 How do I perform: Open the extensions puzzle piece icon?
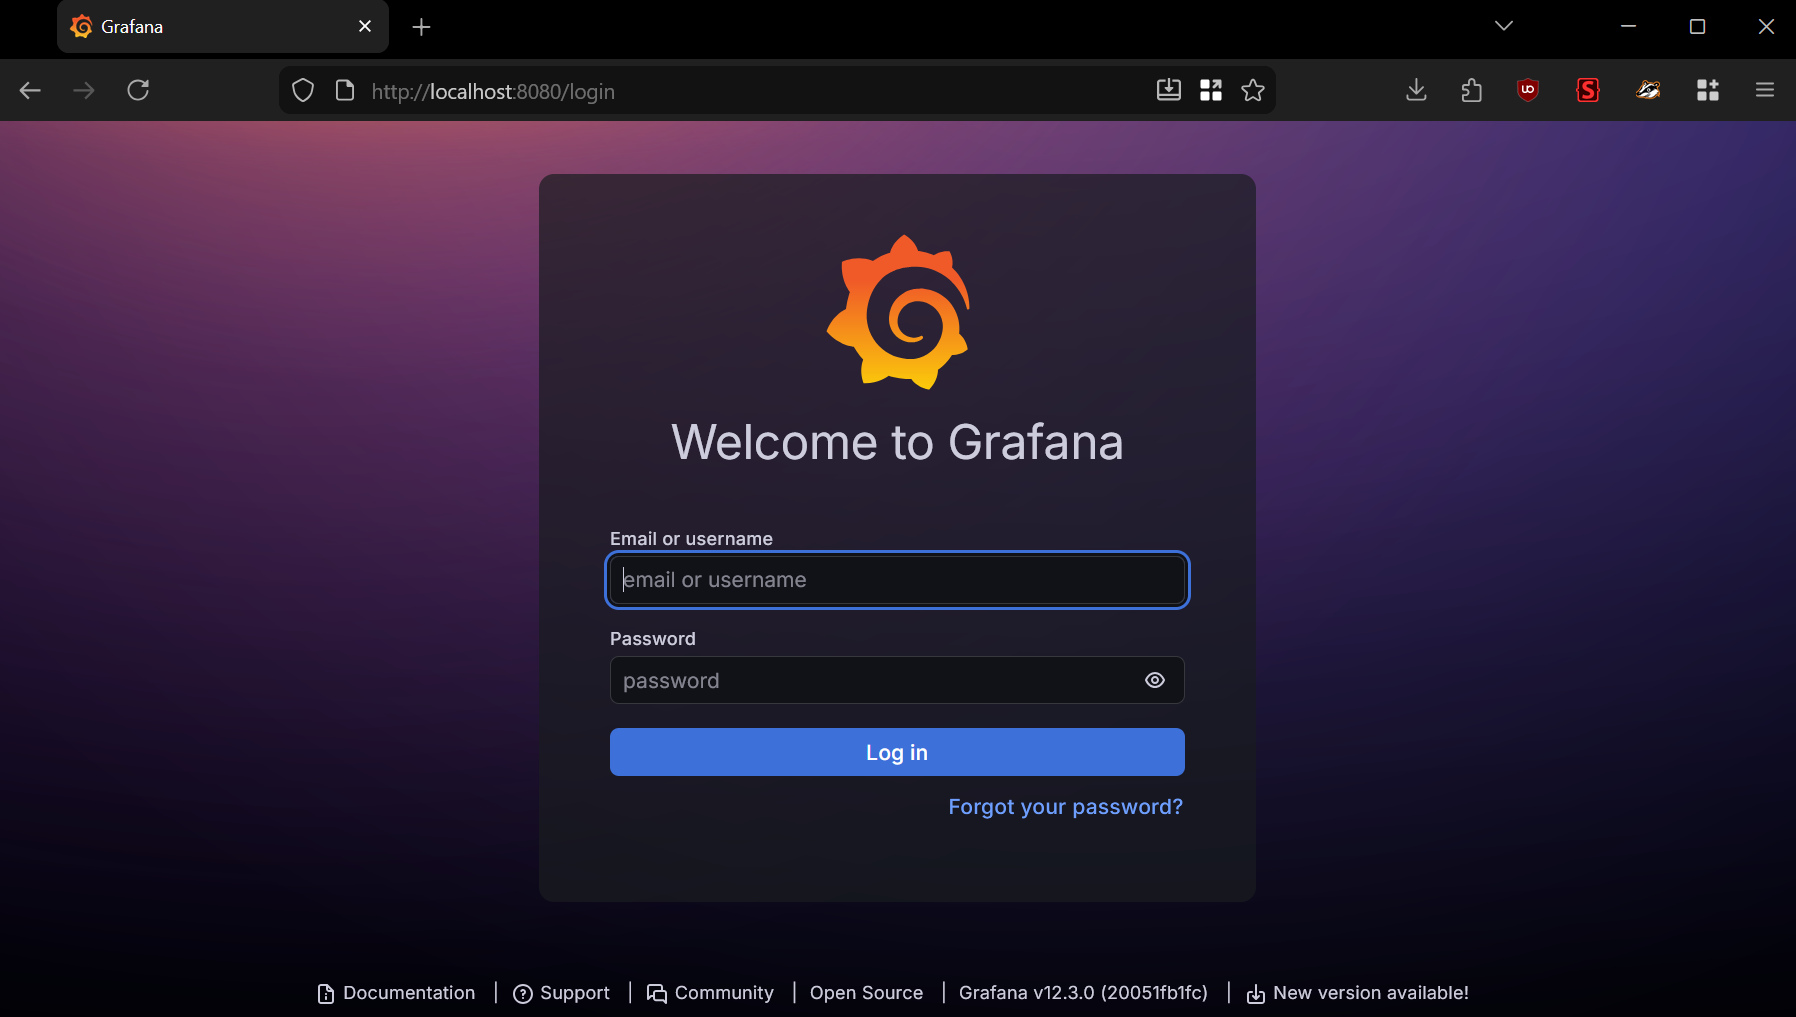(1471, 90)
